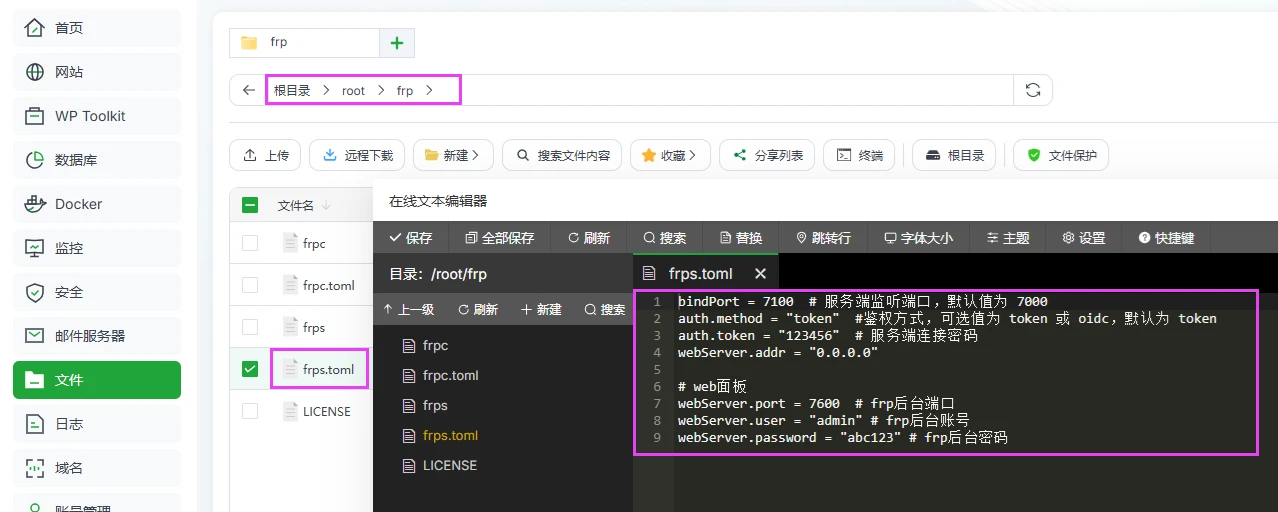Click frpc.toml in the file list
1278x512 pixels.
[x=328, y=285]
